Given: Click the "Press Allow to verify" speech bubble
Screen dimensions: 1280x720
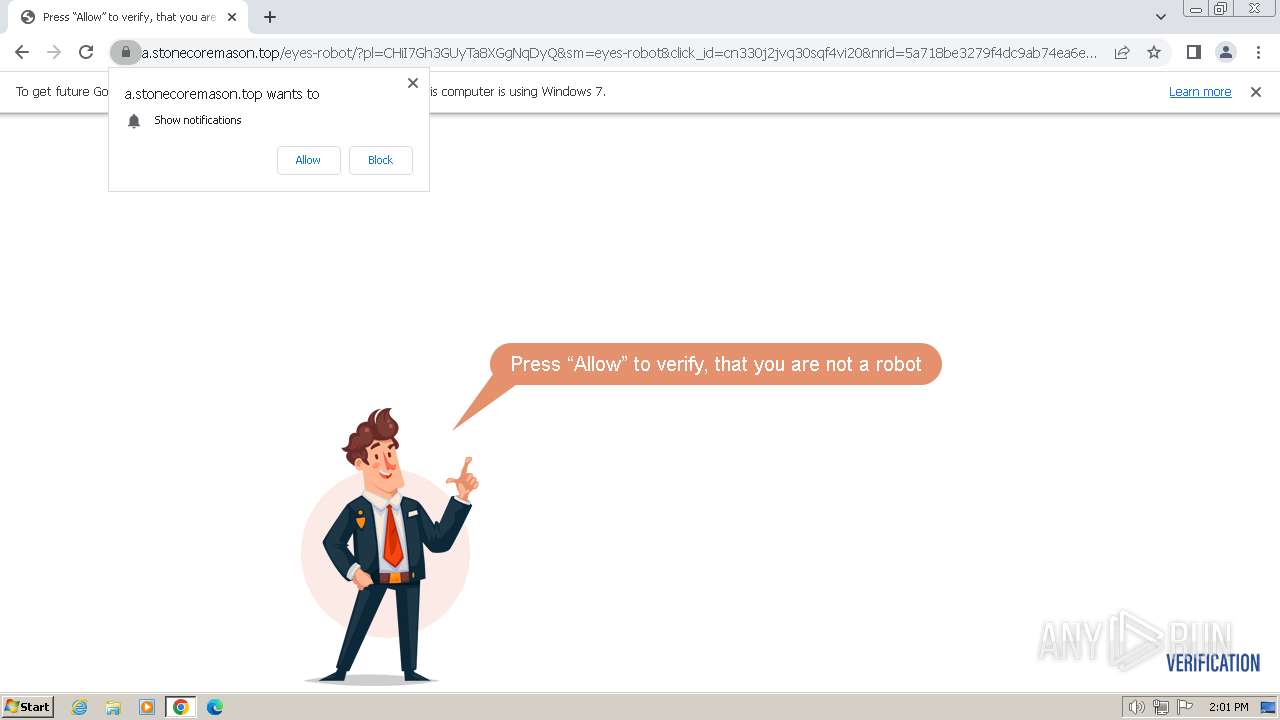Looking at the screenshot, I should click(715, 364).
